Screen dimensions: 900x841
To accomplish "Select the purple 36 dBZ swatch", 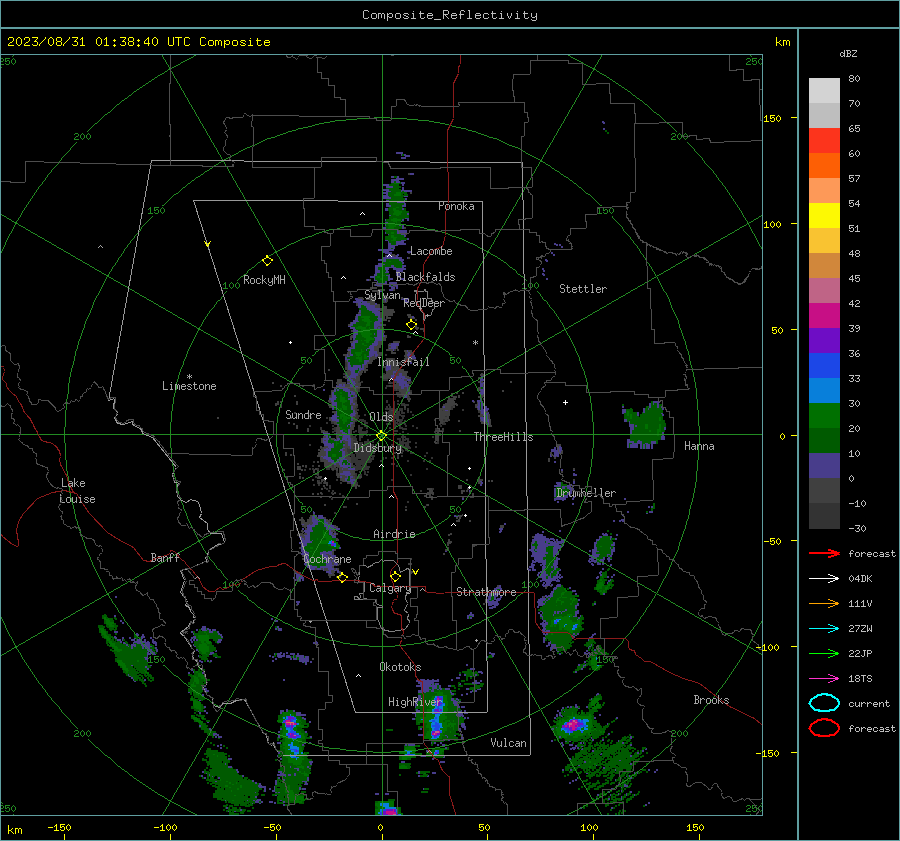I will [x=824, y=341].
